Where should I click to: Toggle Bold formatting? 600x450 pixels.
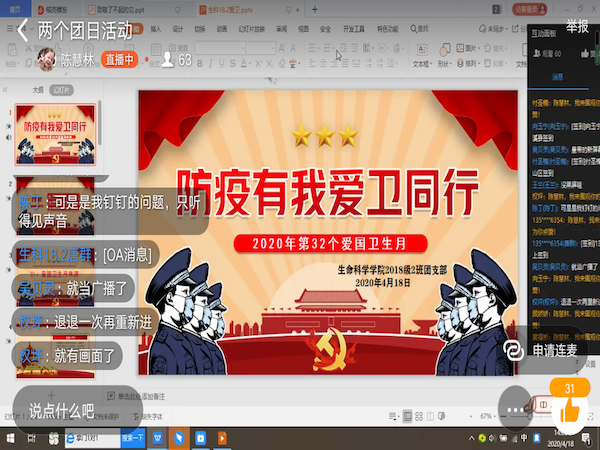(x=200, y=64)
